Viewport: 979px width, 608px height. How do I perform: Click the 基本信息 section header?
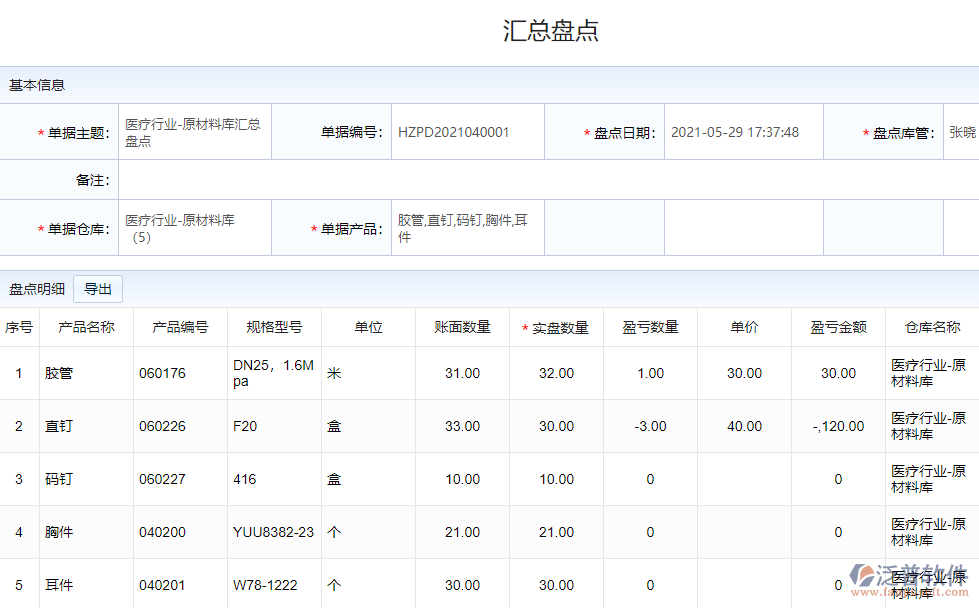[37, 85]
